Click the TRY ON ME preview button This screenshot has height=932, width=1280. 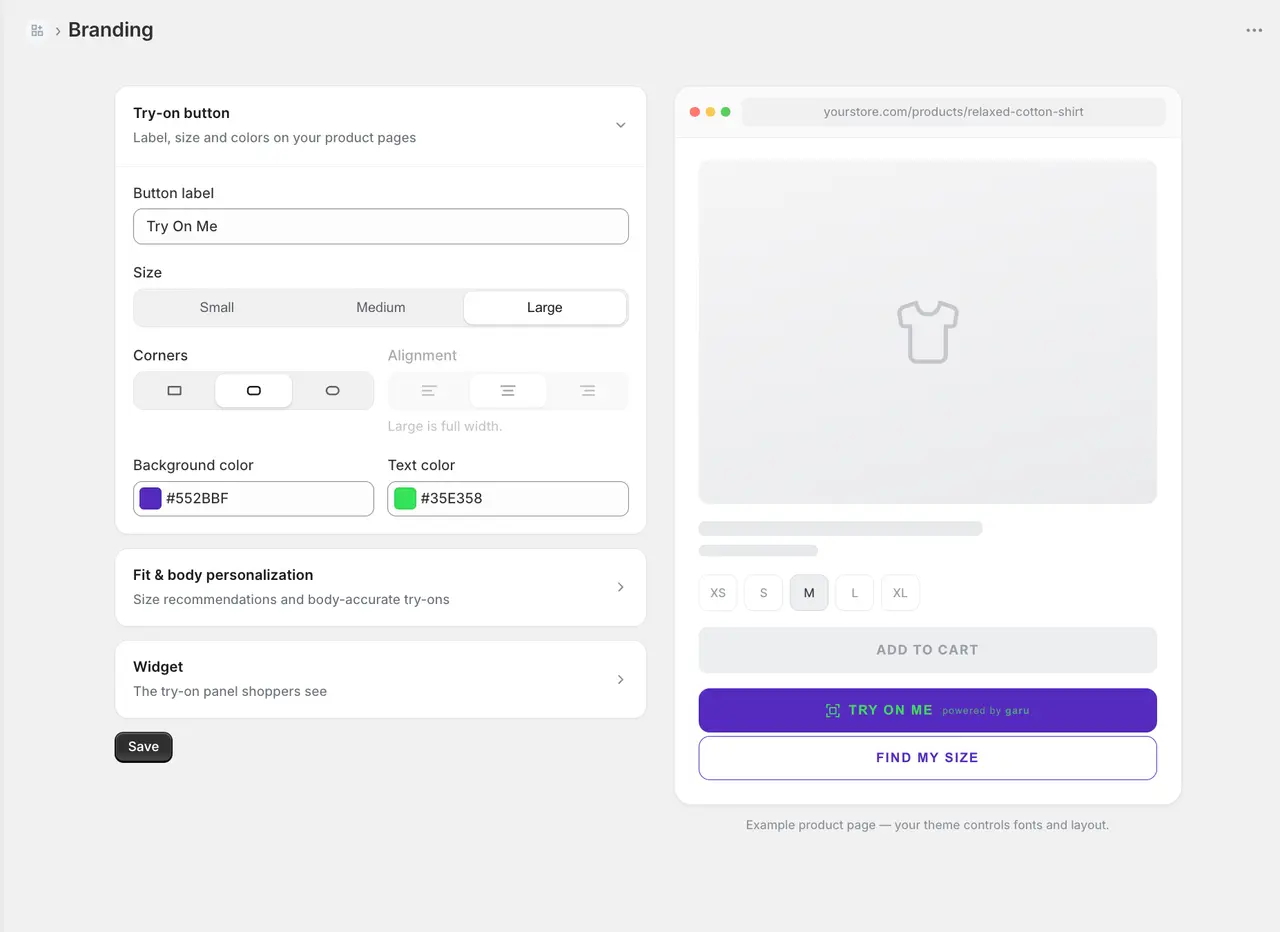pos(928,710)
